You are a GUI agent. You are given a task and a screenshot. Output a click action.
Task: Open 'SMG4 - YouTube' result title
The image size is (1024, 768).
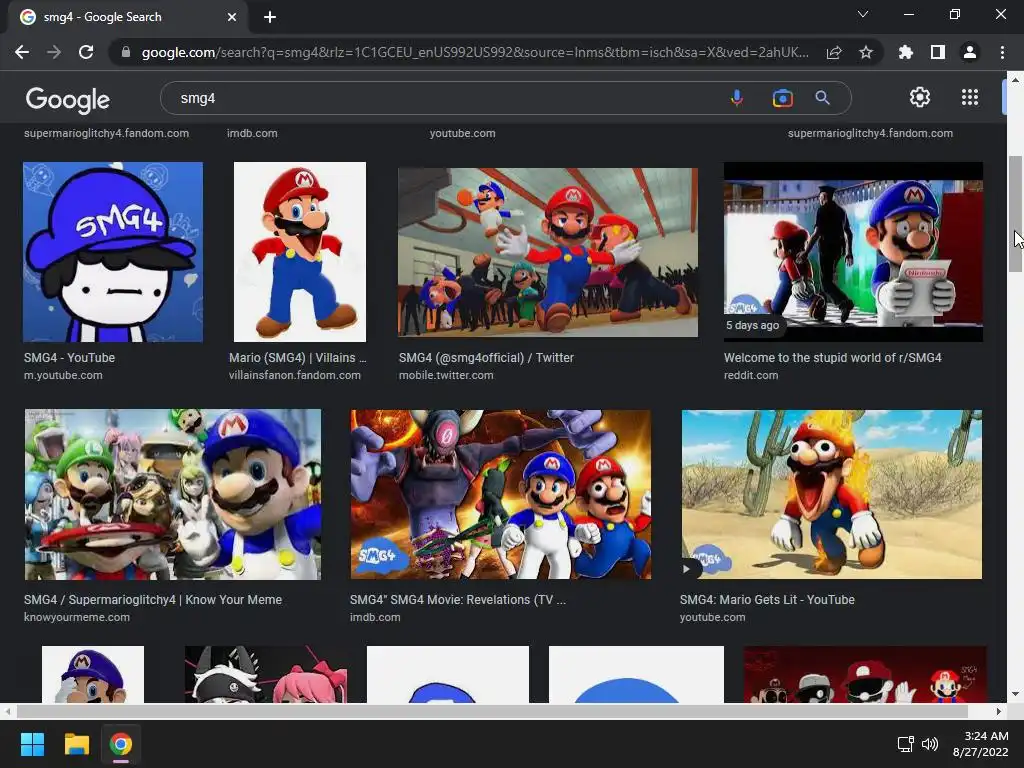69,358
